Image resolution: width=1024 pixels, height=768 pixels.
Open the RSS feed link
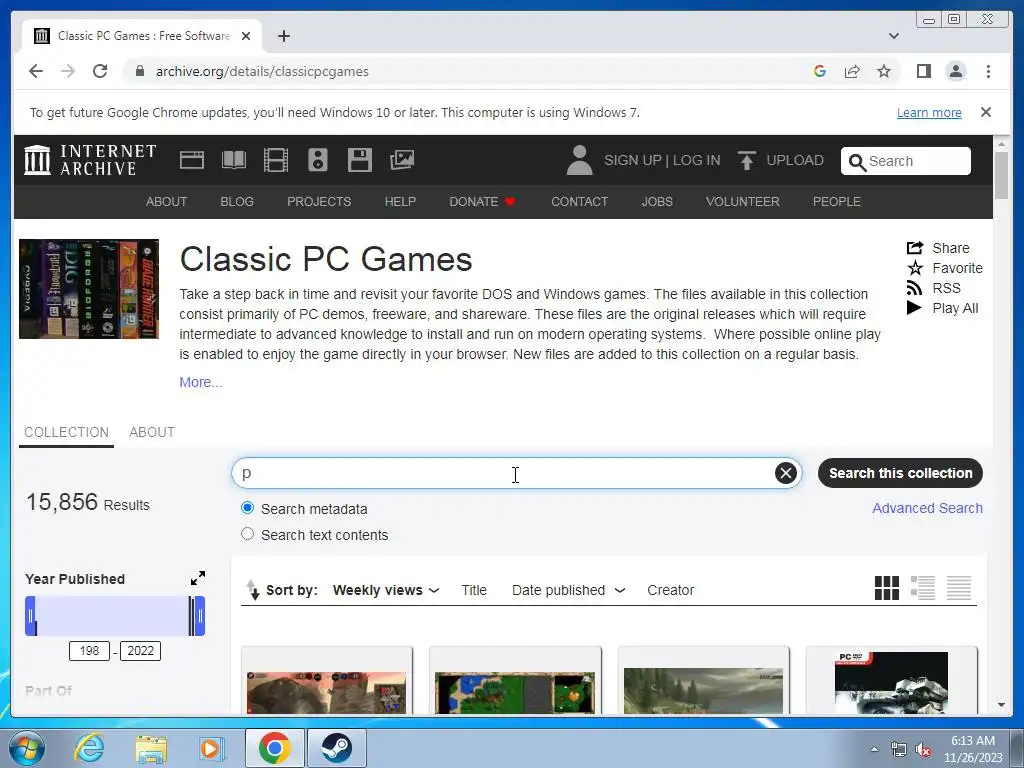[934, 288]
